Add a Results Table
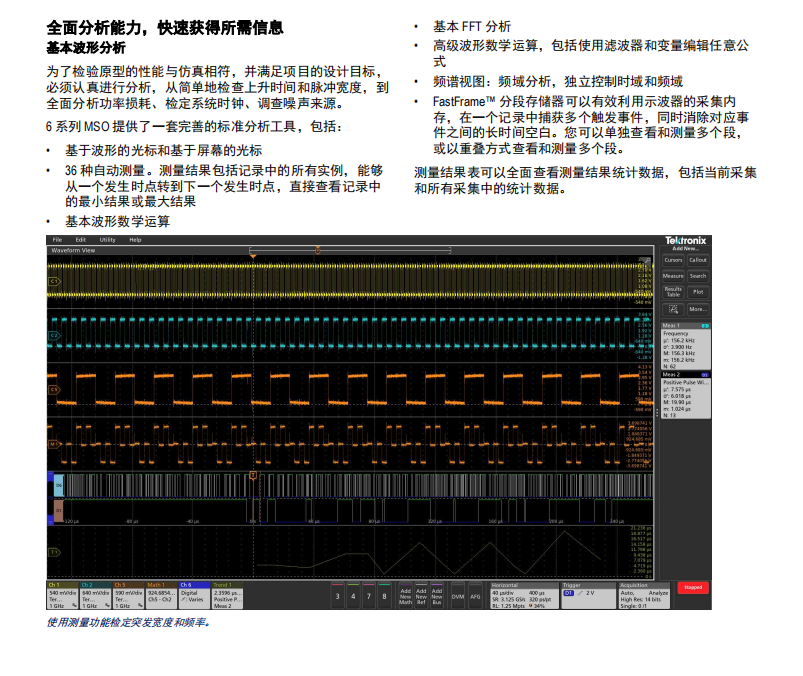This screenshot has width=803, height=676. coord(673,292)
